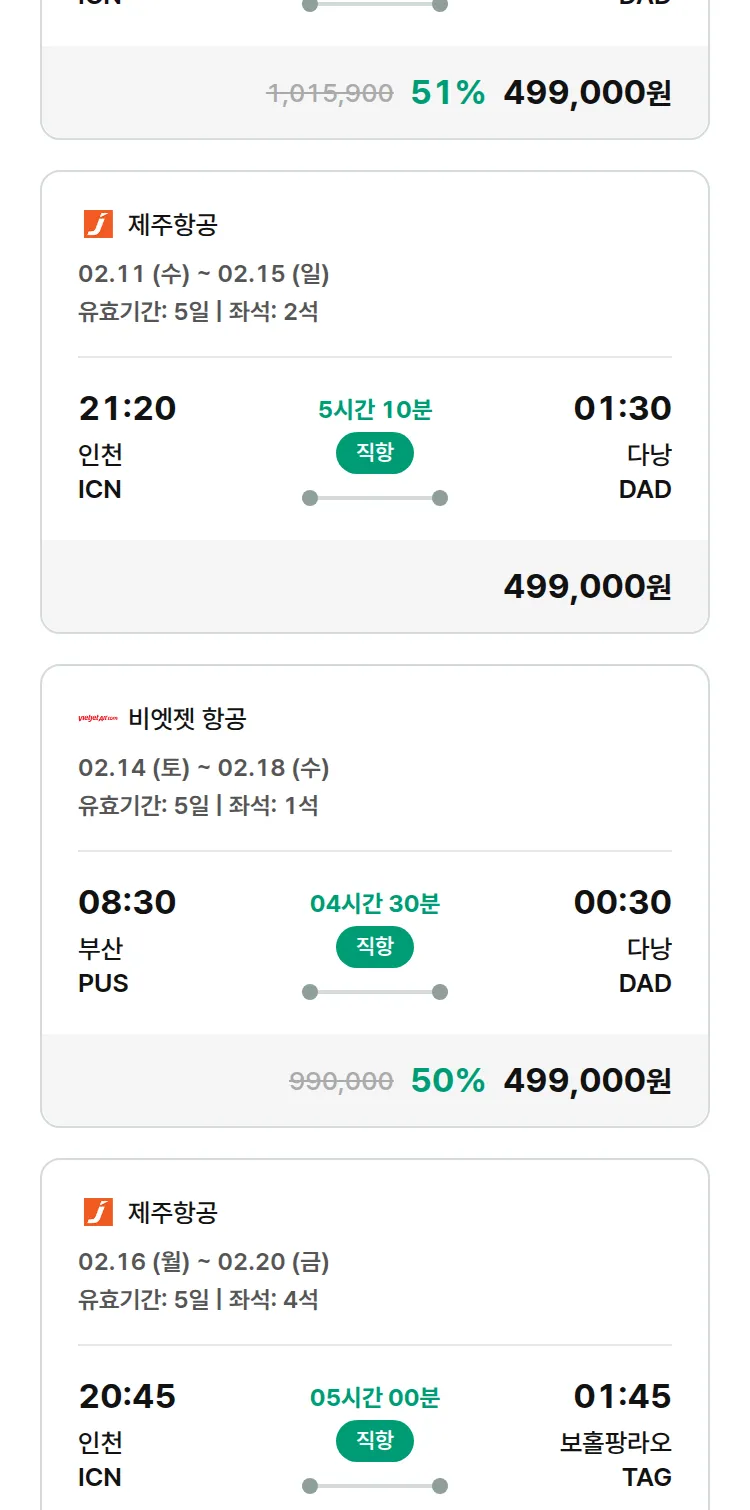Open the 21:20 Incheon departure time
This screenshot has height=1510, width=750.
[x=127, y=408]
